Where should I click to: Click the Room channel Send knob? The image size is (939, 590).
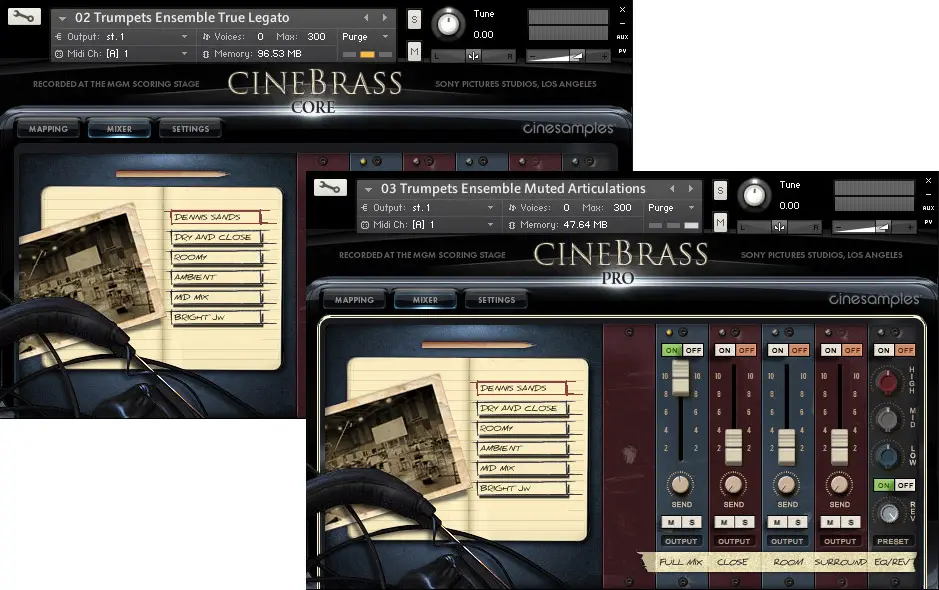[786, 484]
